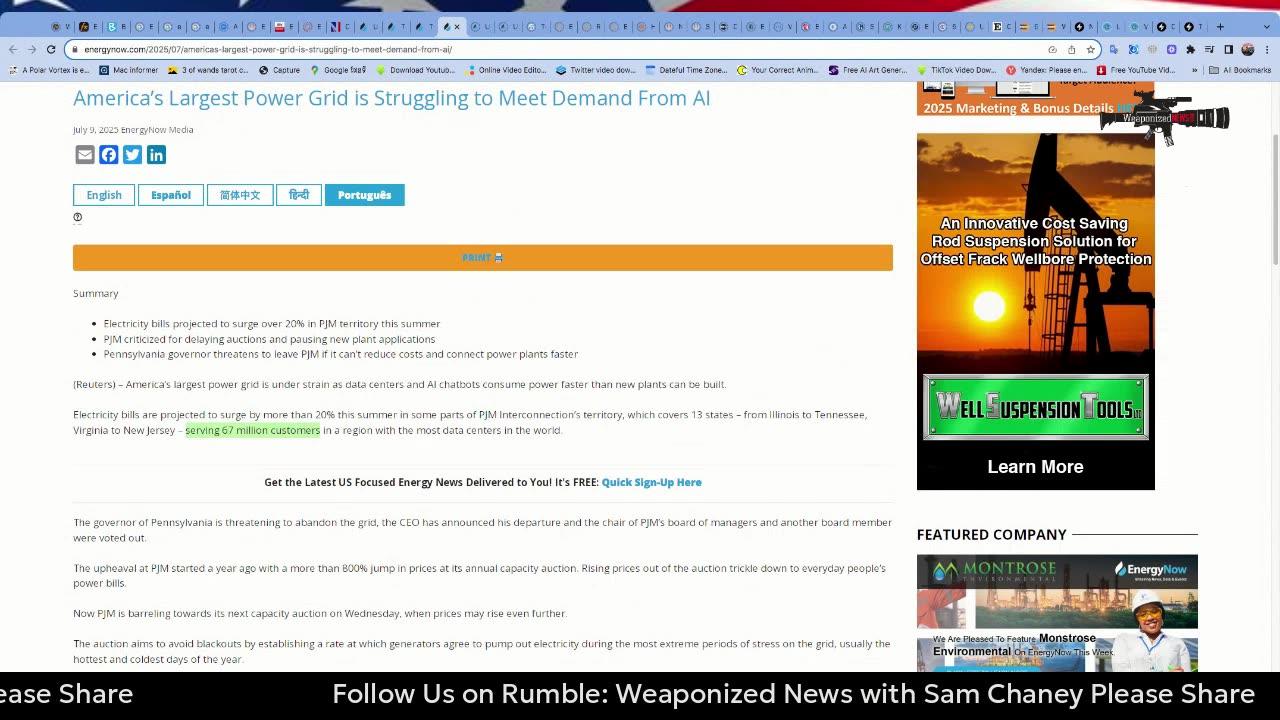Open 'TikTok Video Dow...' bookmark

point(957,70)
